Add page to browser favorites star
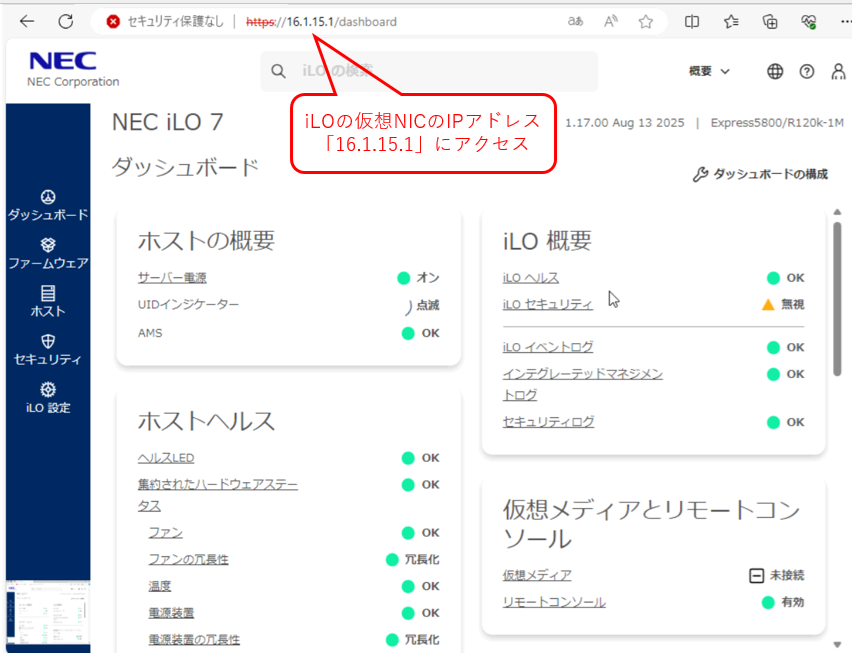 click(646, 21)
